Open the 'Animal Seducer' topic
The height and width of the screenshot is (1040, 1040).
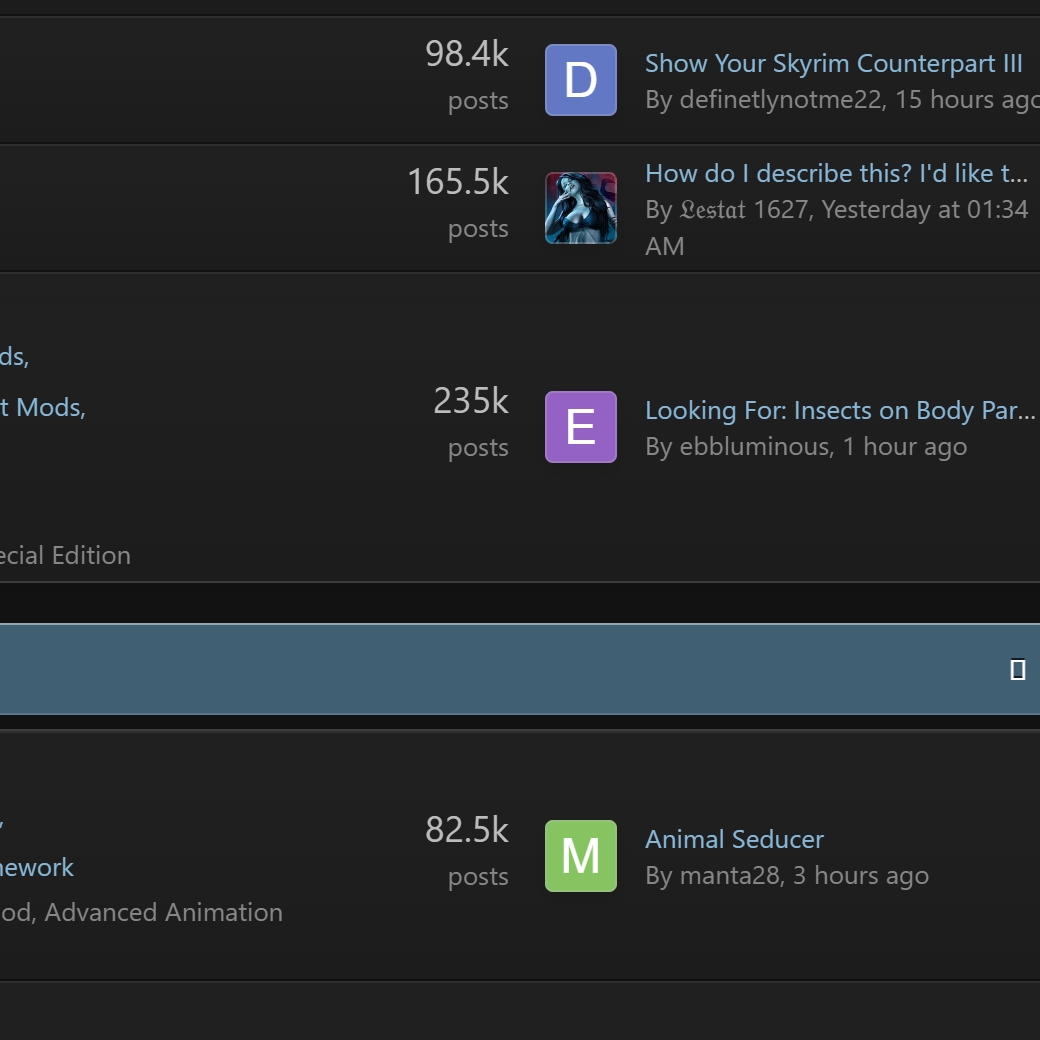734,840
